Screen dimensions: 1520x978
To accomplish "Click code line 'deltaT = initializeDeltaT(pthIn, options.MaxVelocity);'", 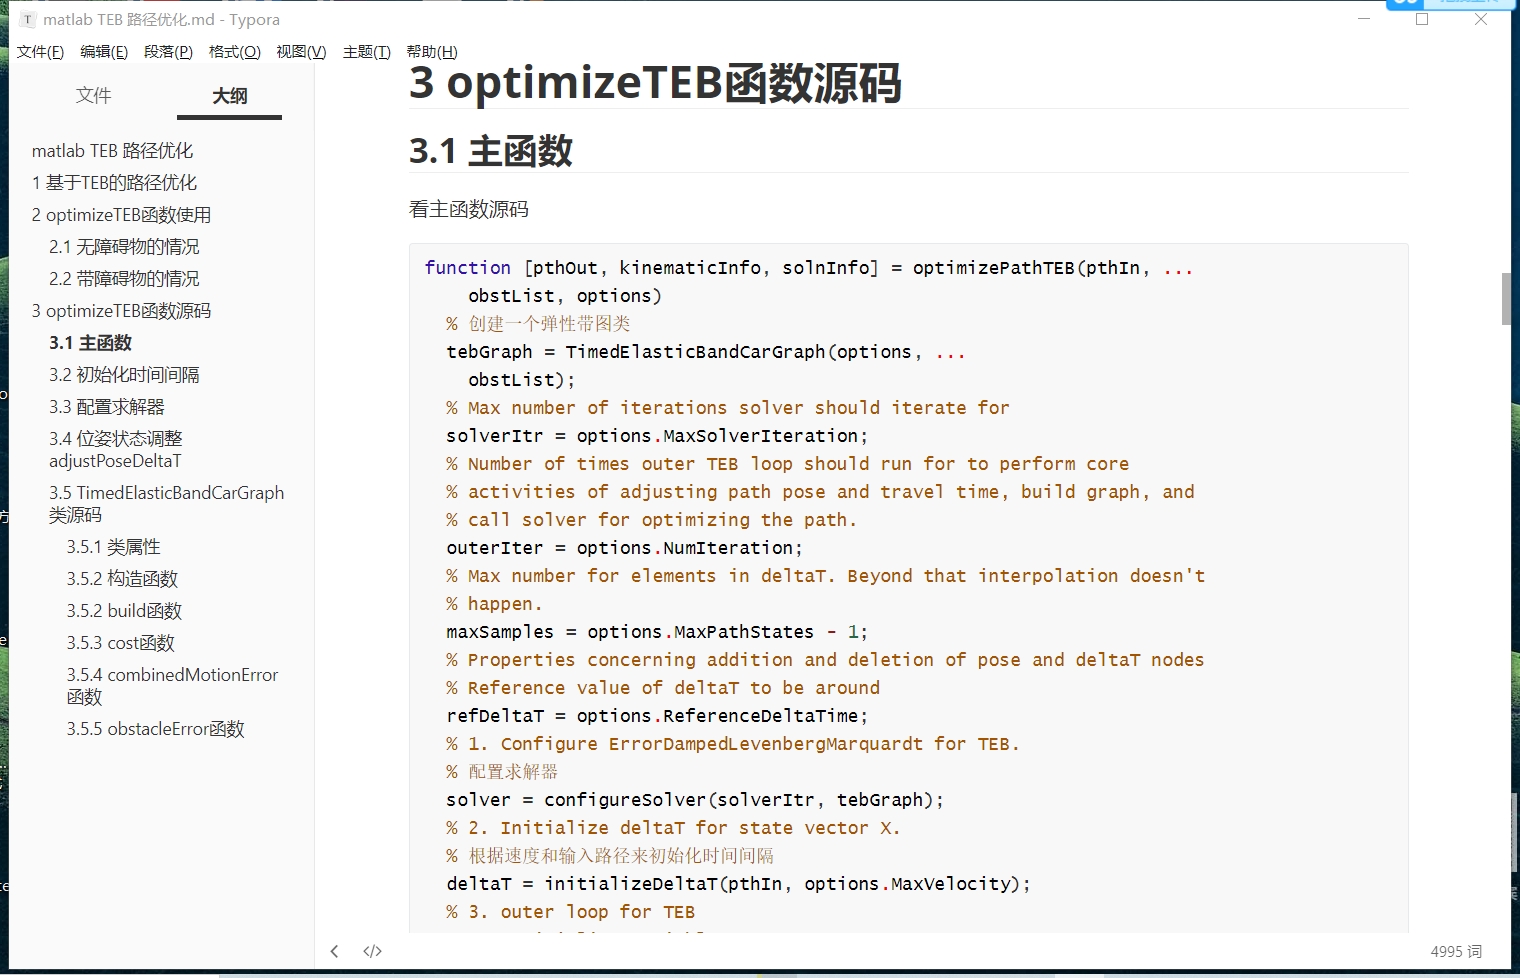I will click(x=738, y=884).
